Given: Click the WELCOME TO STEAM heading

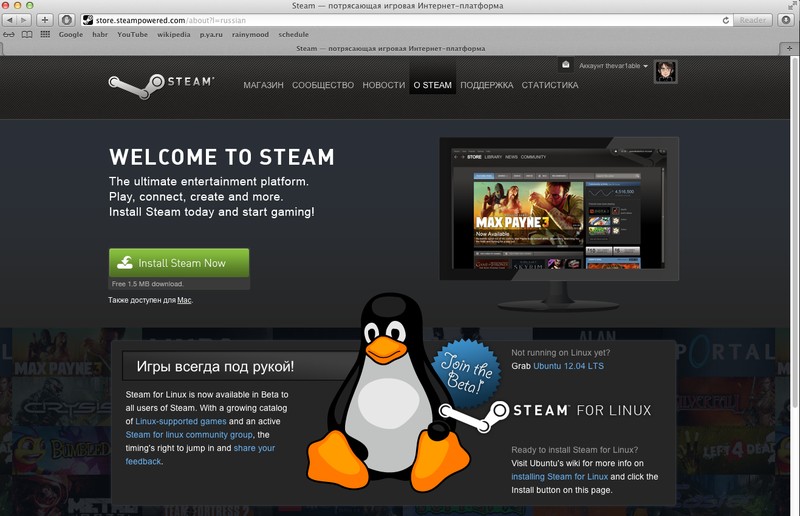Looking at the screenshot, I should coord(222,157).
